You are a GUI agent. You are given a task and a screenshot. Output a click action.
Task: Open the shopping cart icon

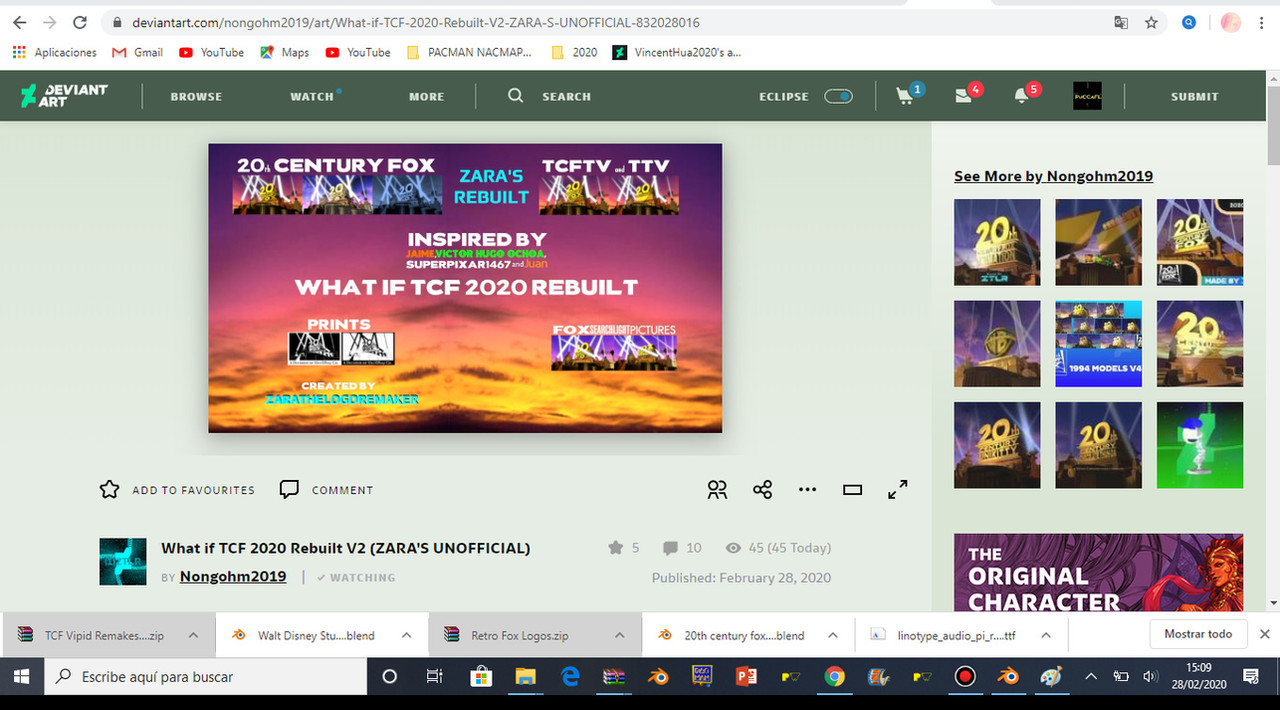point(906,96)
